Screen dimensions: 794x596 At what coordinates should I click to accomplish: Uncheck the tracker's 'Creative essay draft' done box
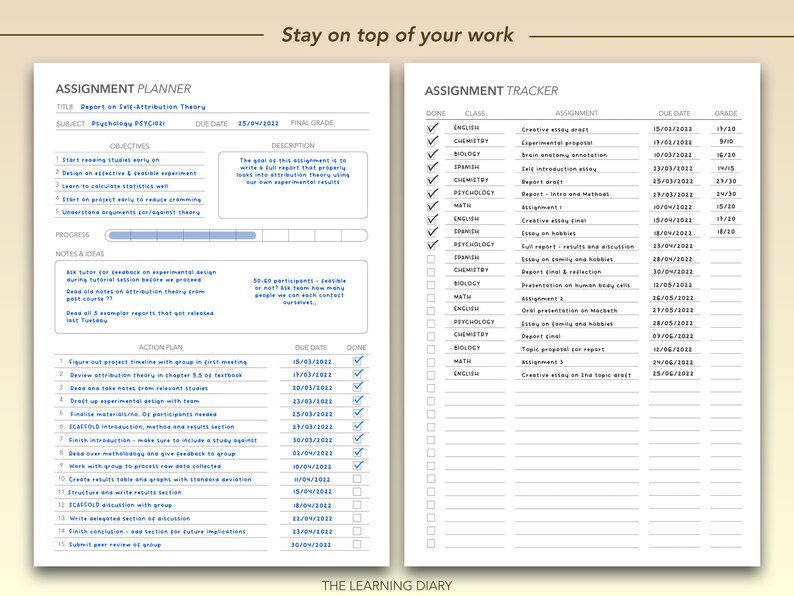click(x=431, y=129)
